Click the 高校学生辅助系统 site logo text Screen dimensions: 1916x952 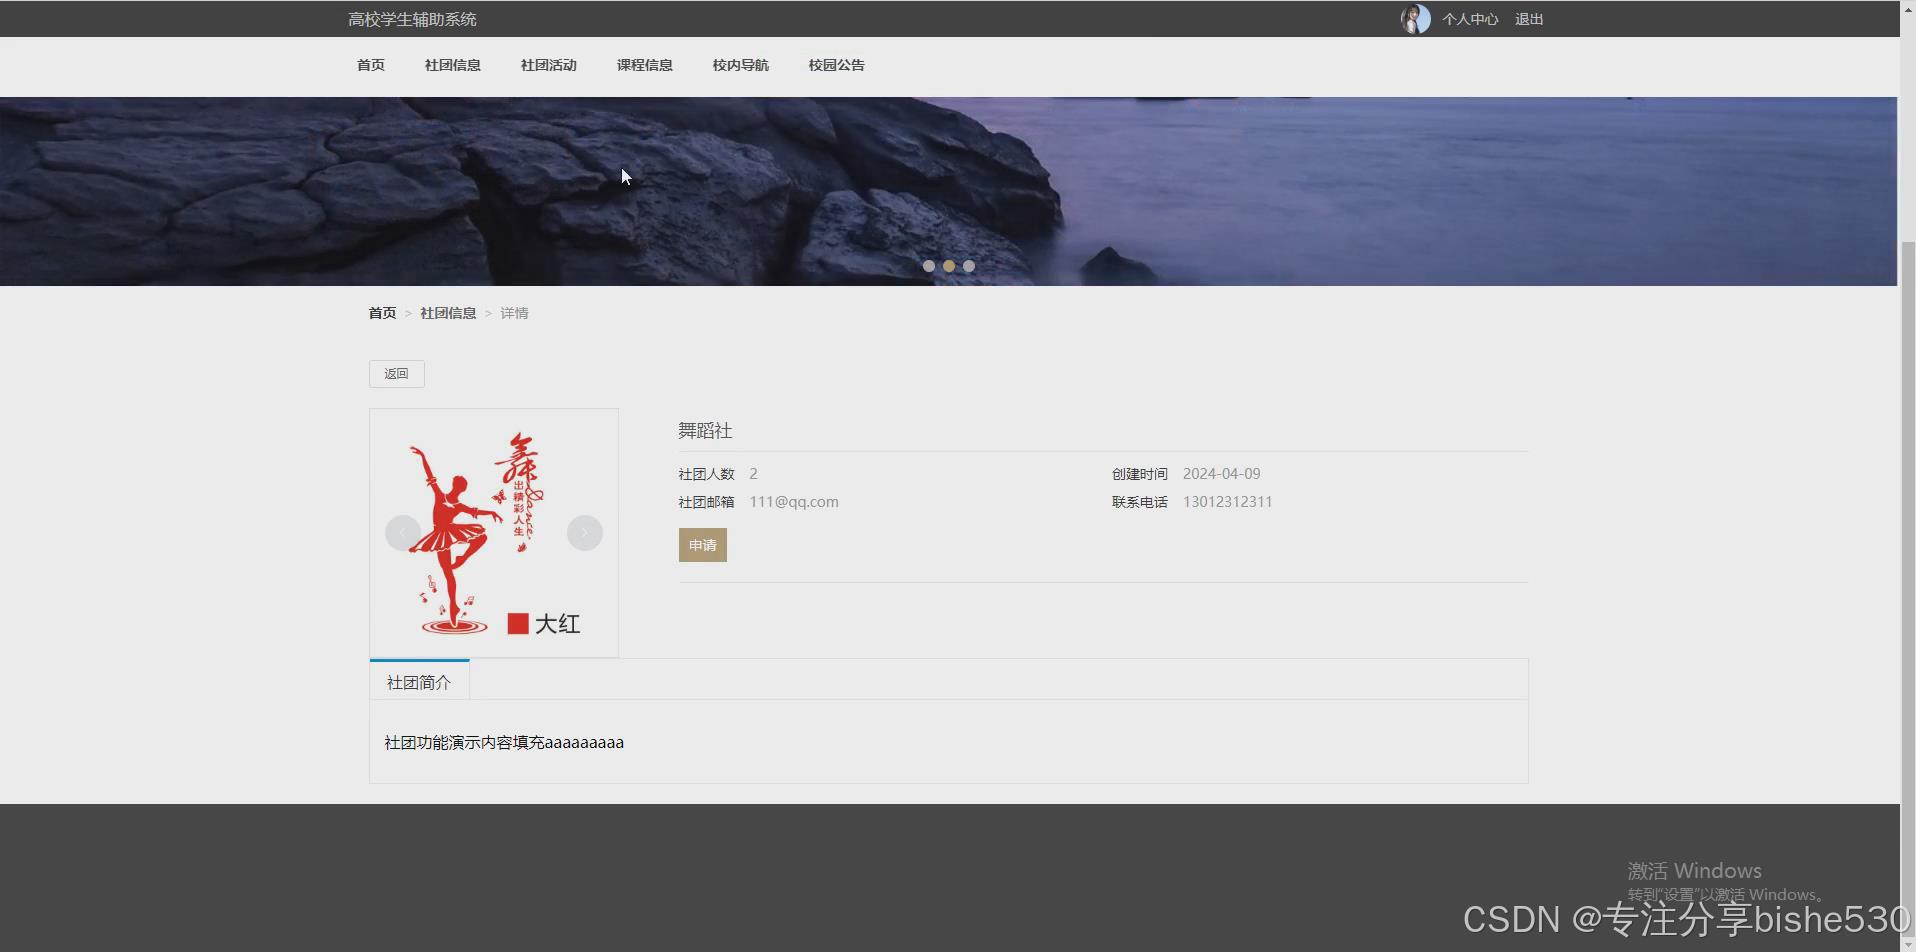[412, 18]
